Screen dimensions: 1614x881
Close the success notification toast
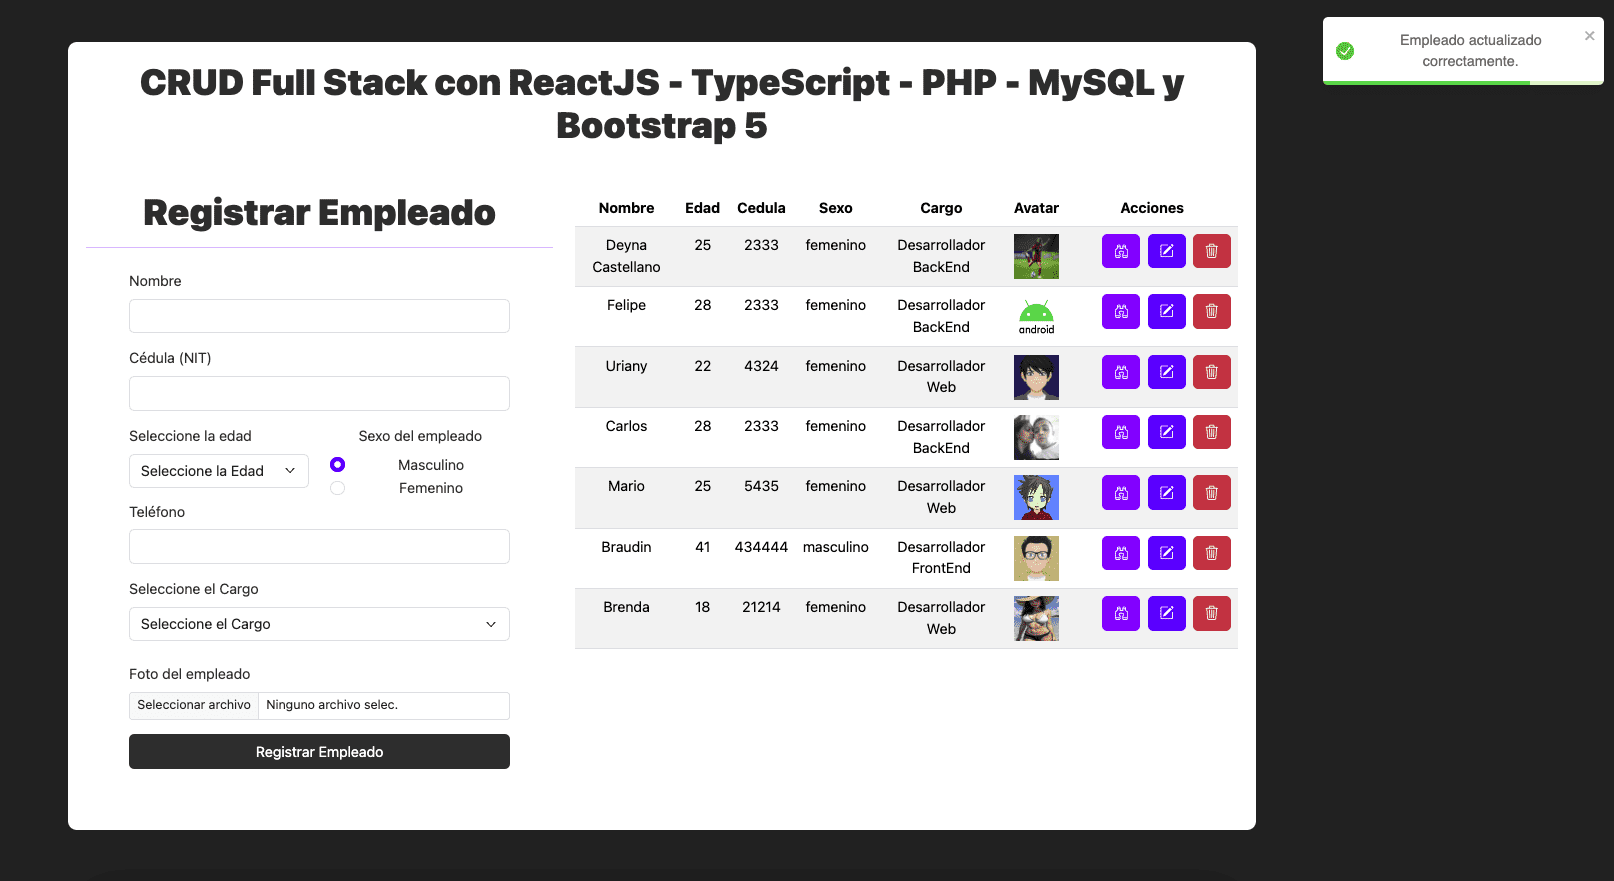(x=1589, y=36)
